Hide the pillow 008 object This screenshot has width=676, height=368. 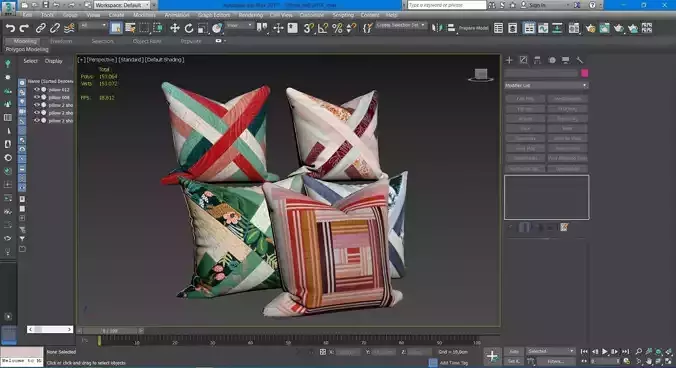pos(37,97)
